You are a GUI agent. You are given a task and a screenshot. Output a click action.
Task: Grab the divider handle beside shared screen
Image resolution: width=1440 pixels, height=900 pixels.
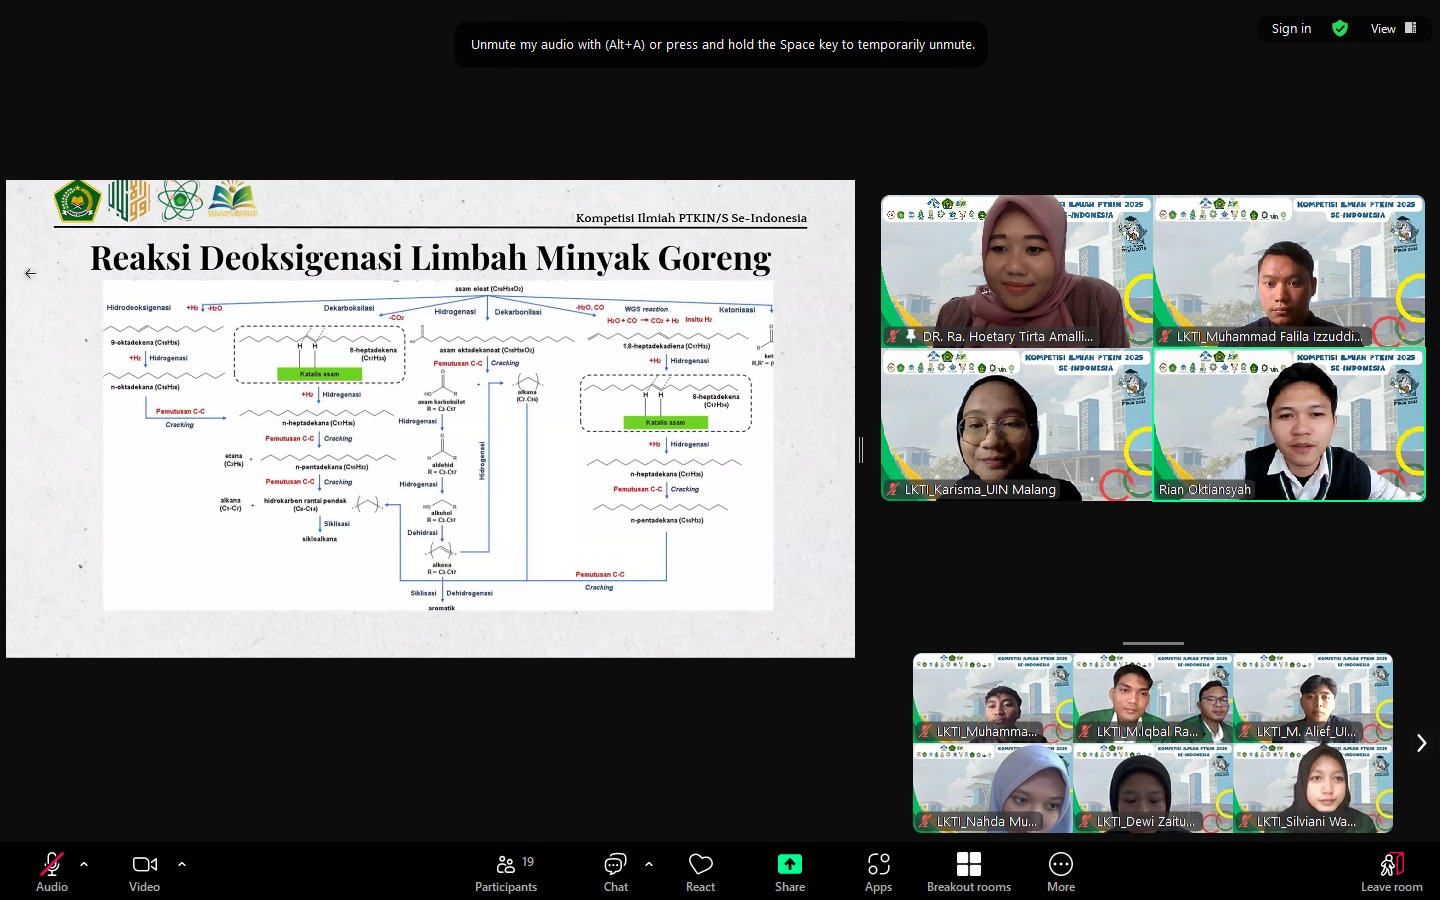click(860, 450)
